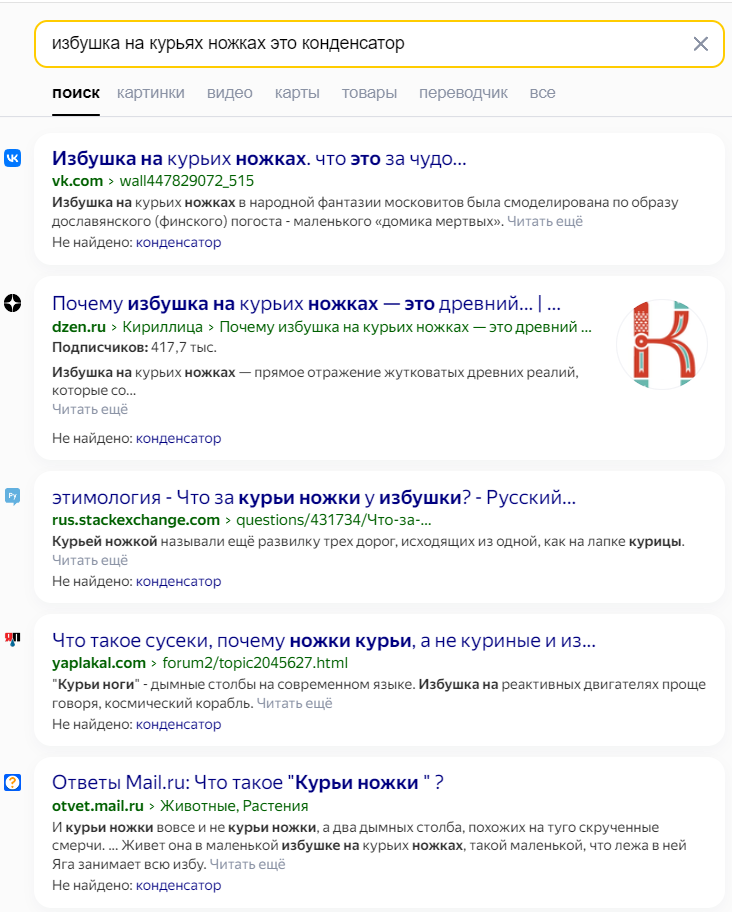Open result title "Почему избушка на курьих ножках — это древний"
The image size is (732, 912).
click(306, 304)
